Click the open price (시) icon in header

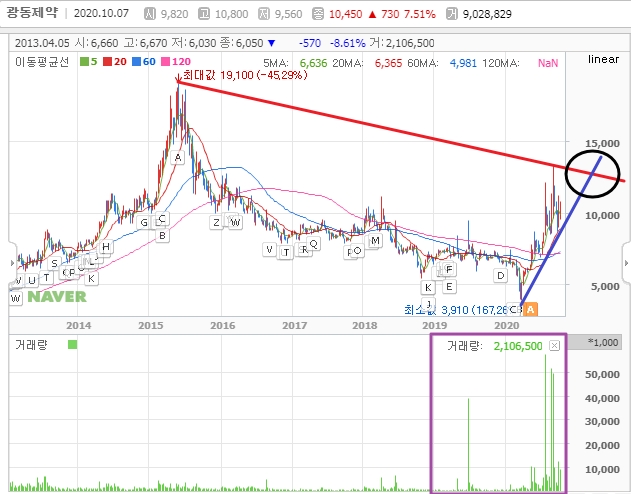(x=150, y=14)
